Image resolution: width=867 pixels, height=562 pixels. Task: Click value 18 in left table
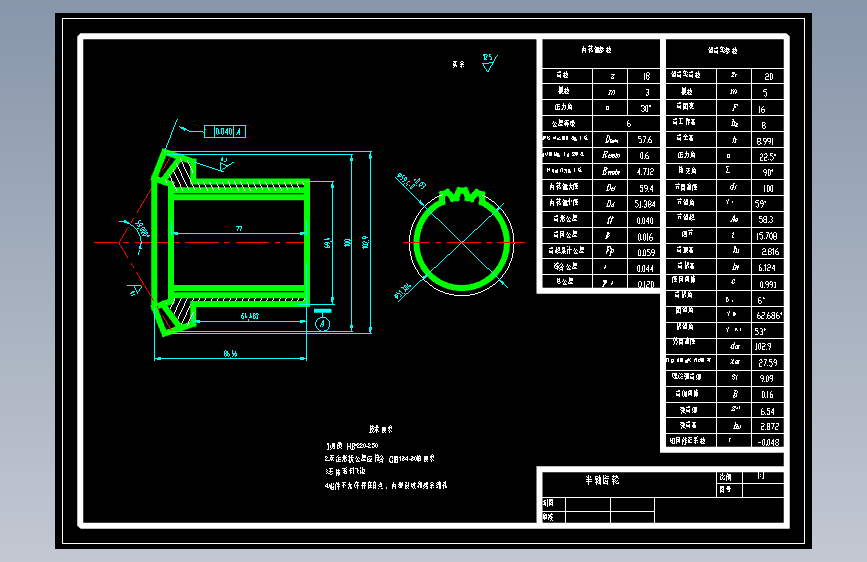[646, 76]
